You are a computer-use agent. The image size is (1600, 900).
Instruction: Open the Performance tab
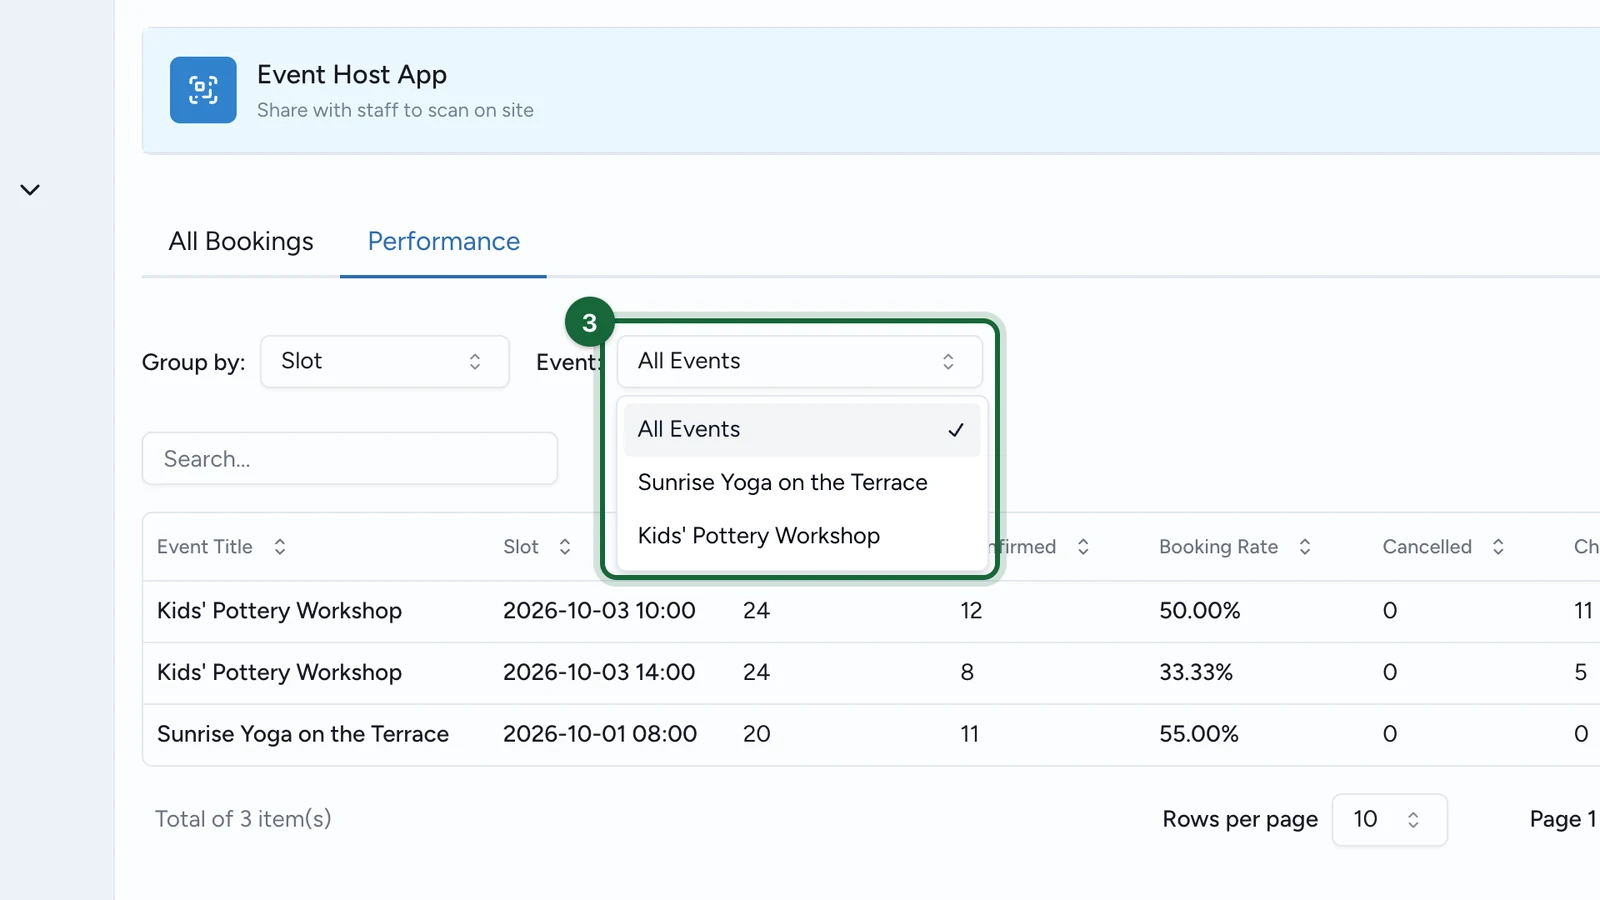[444, 241]
